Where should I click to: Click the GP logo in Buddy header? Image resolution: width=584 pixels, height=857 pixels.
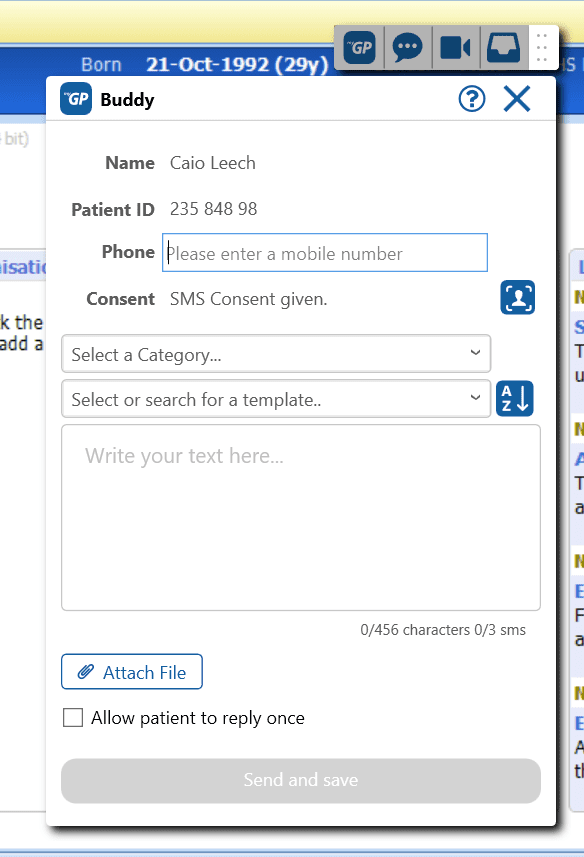(76, 99)
